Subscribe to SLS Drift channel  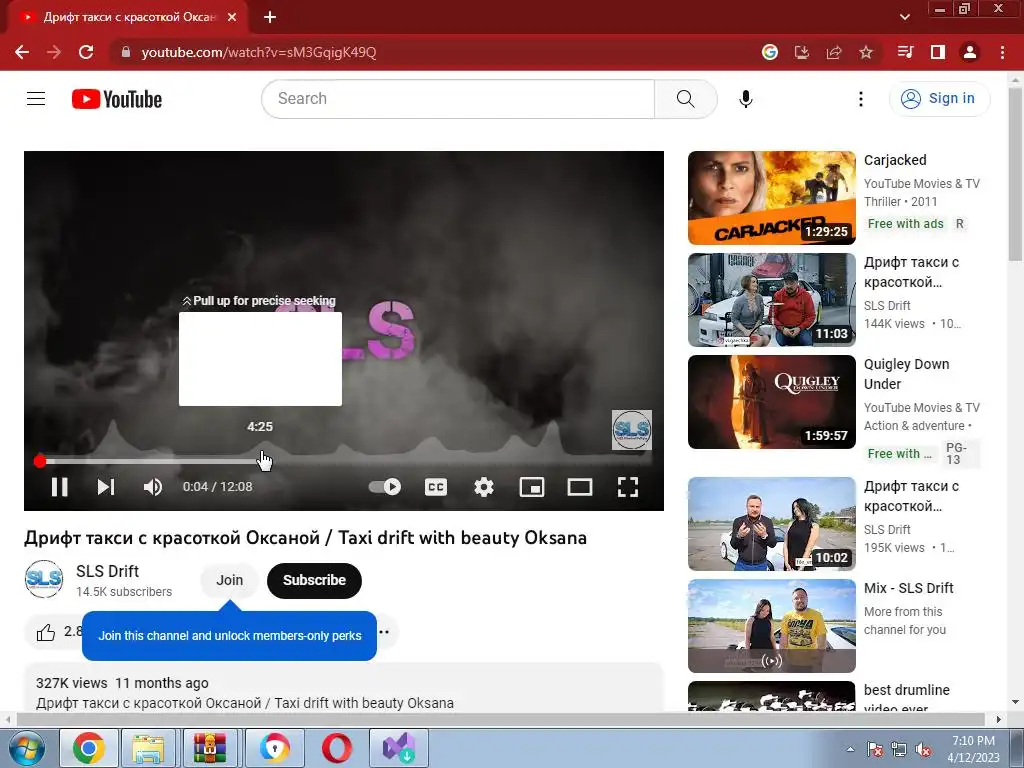coord(314,580)
